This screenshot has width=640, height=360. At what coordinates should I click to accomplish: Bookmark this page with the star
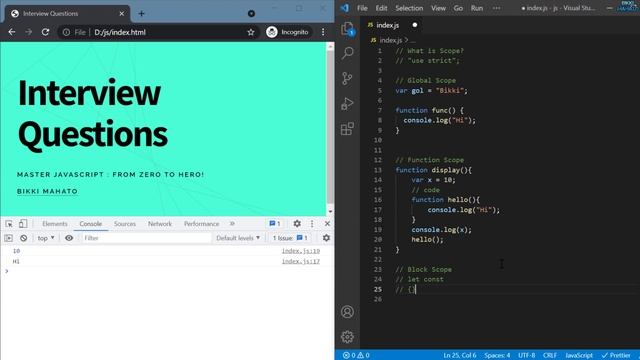click(251, 32)
